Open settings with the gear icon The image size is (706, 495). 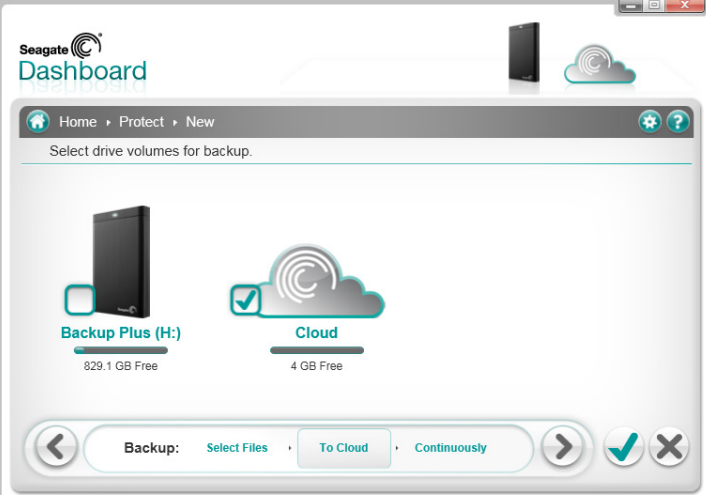tap(649, 122)
